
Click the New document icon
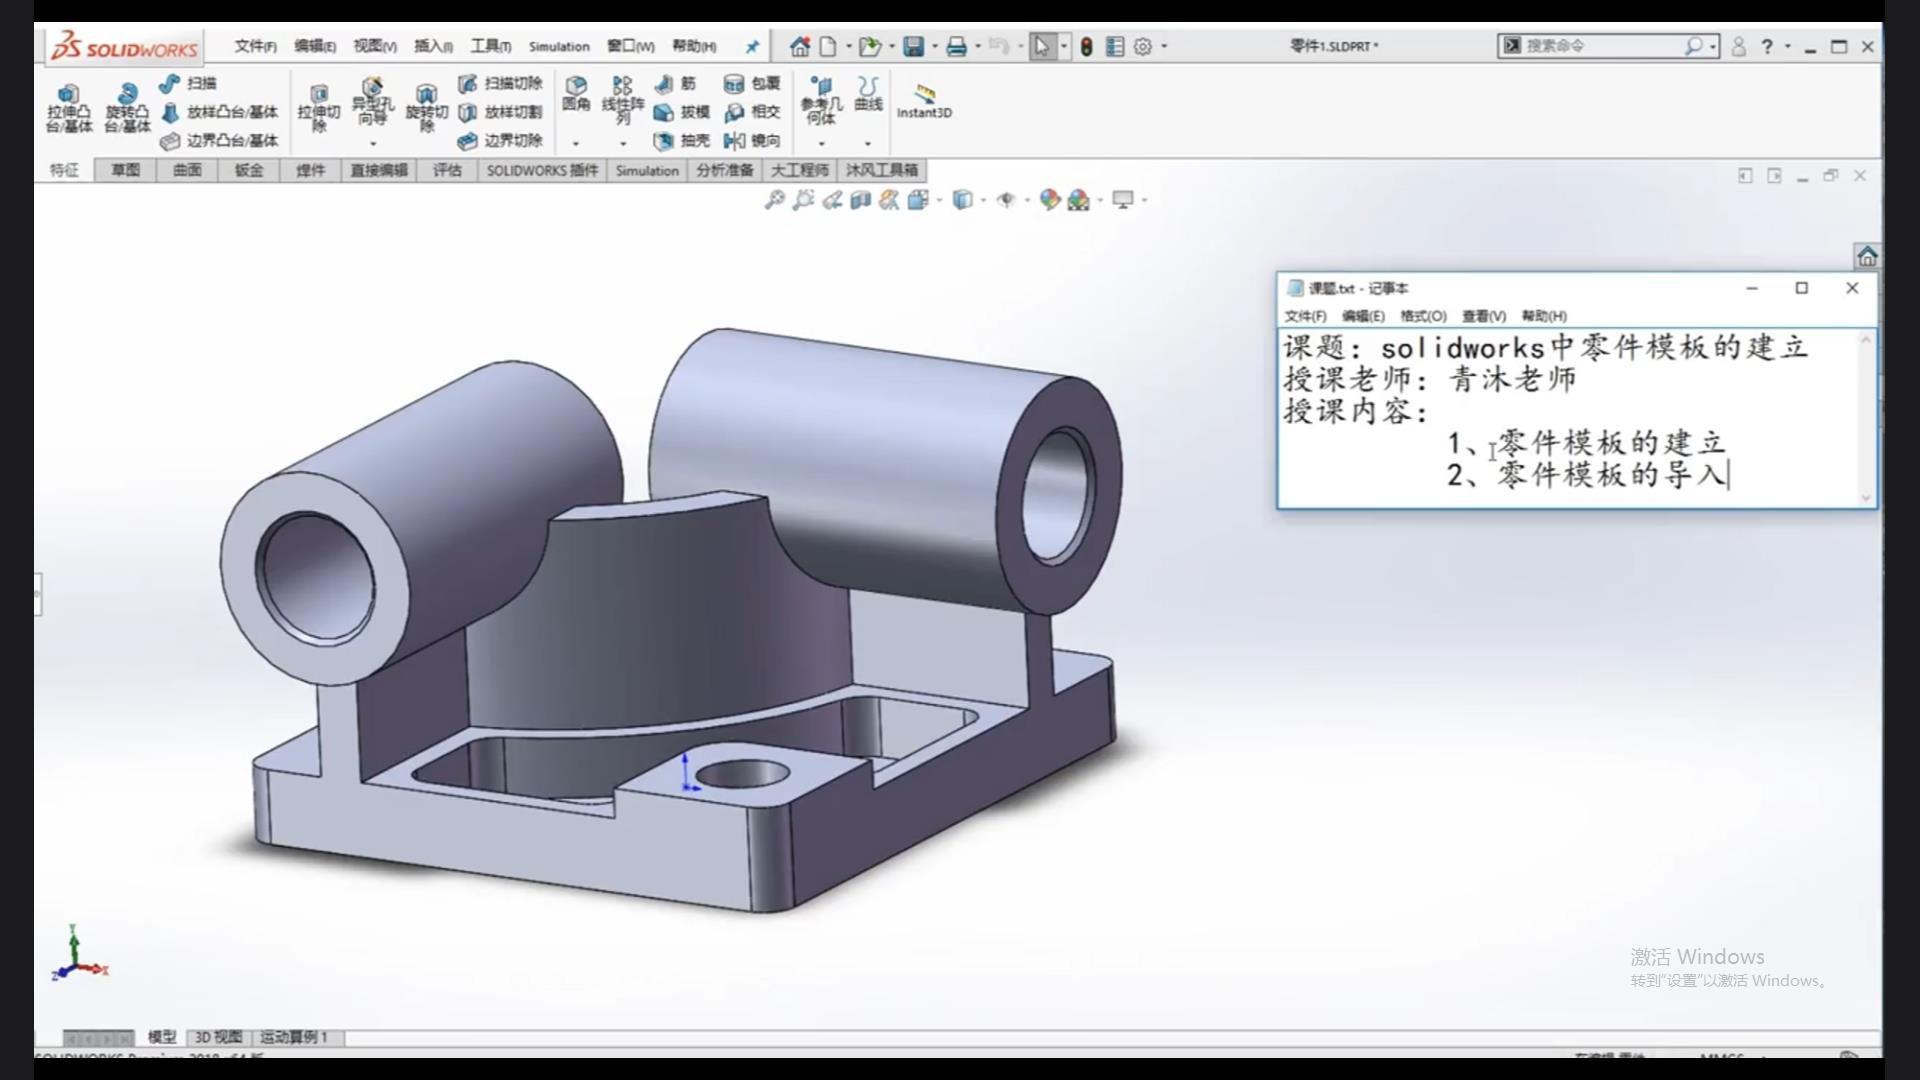(x=828, y=46)
